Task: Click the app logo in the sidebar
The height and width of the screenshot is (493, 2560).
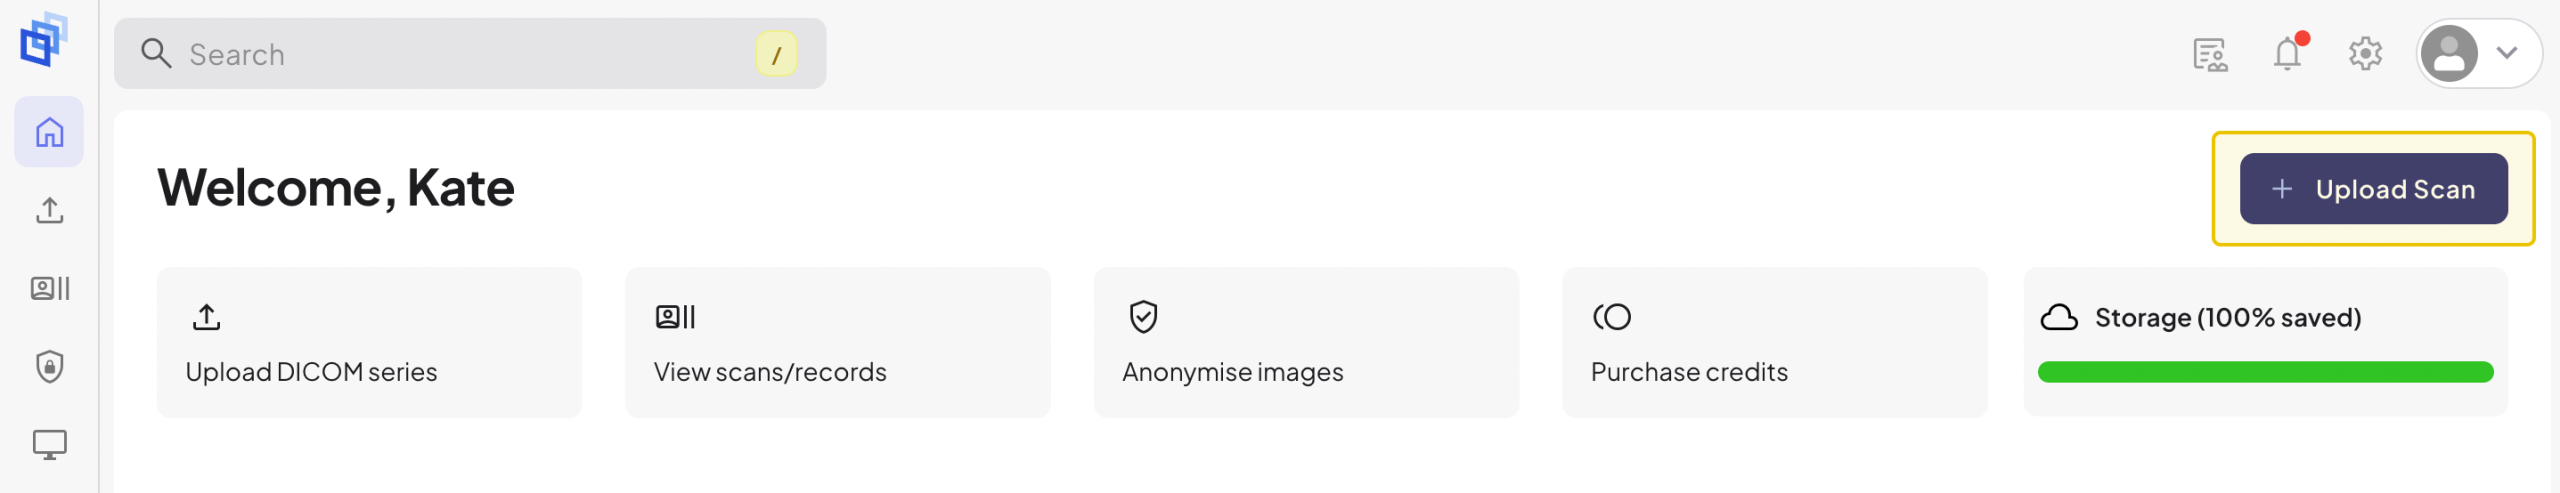Action: click(x=44, y=40)
